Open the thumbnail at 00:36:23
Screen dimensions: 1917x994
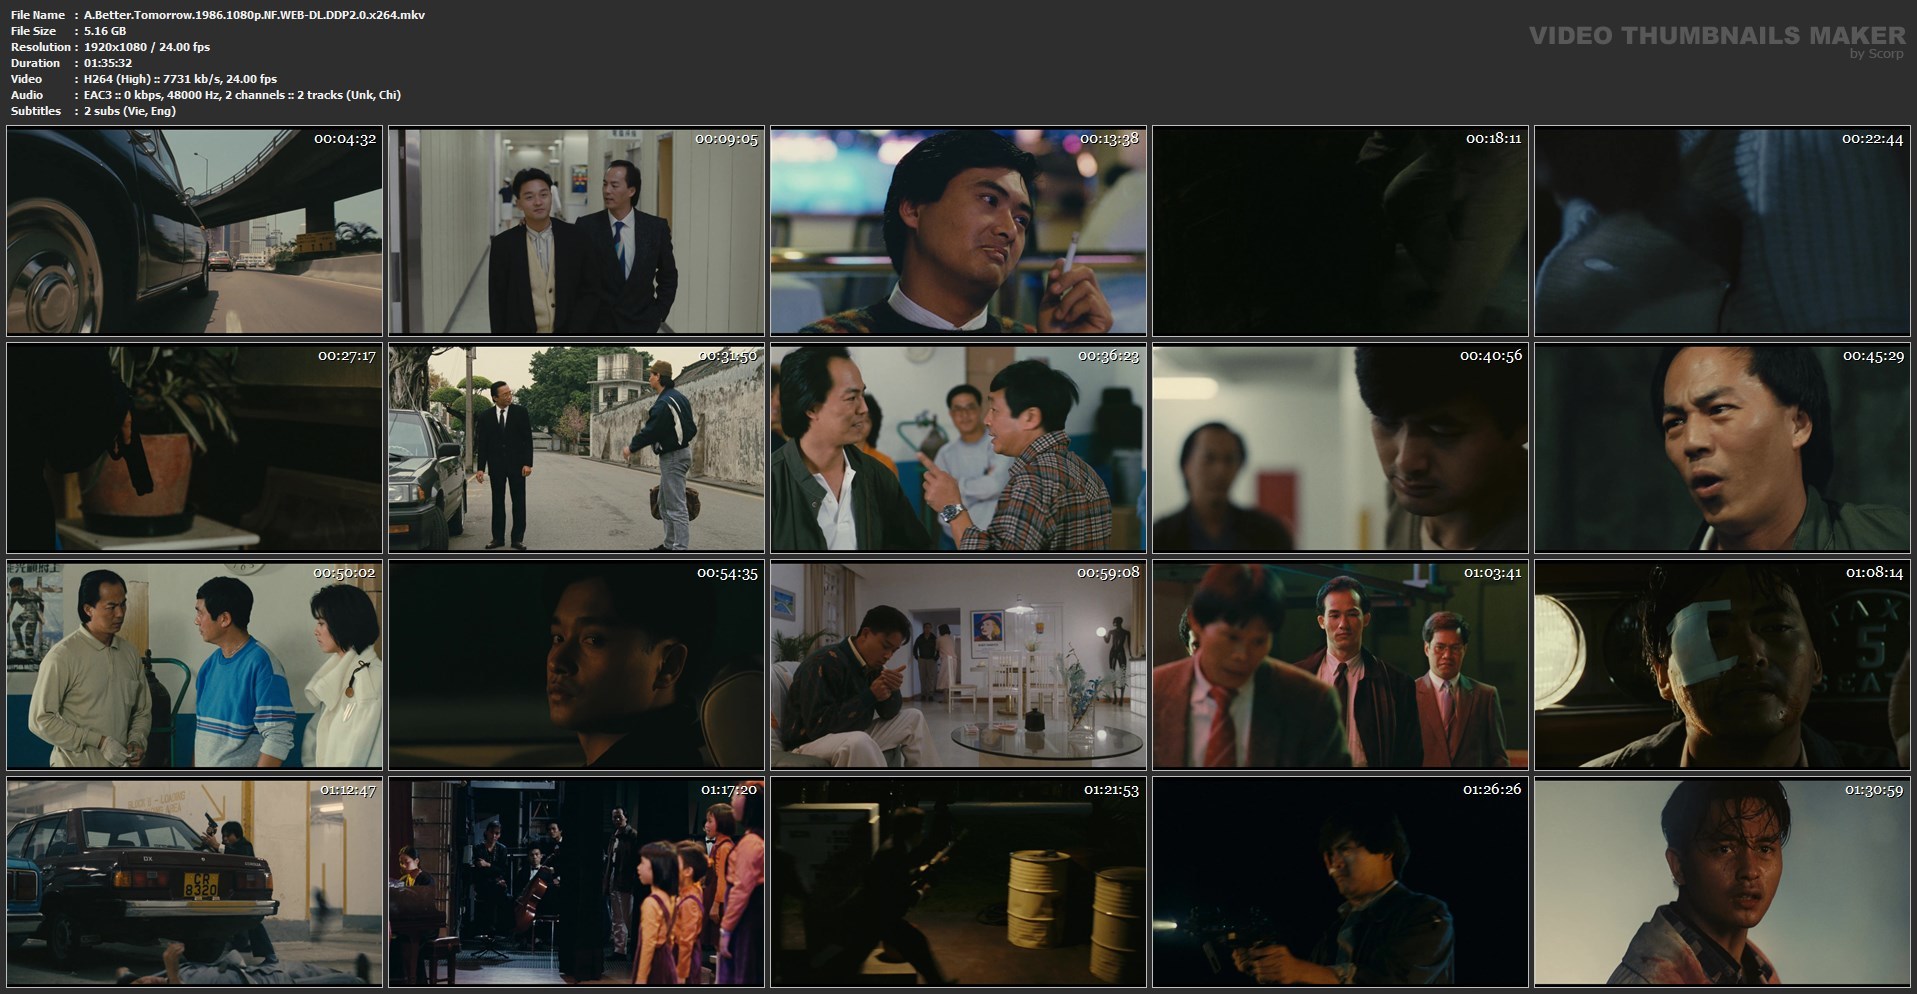point(958,448)
